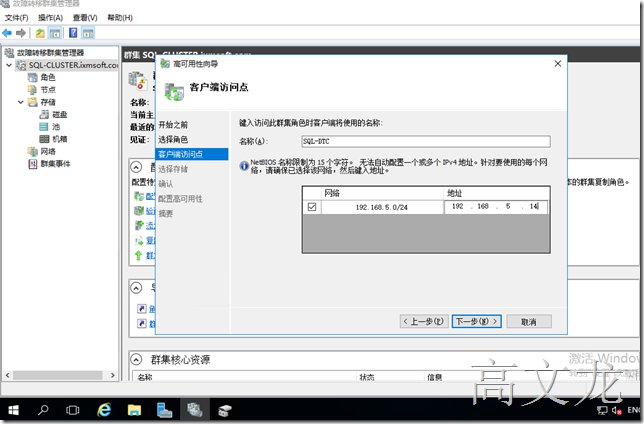Click the 名称(A) SQL-DTC input field

(x=426, y=141)
